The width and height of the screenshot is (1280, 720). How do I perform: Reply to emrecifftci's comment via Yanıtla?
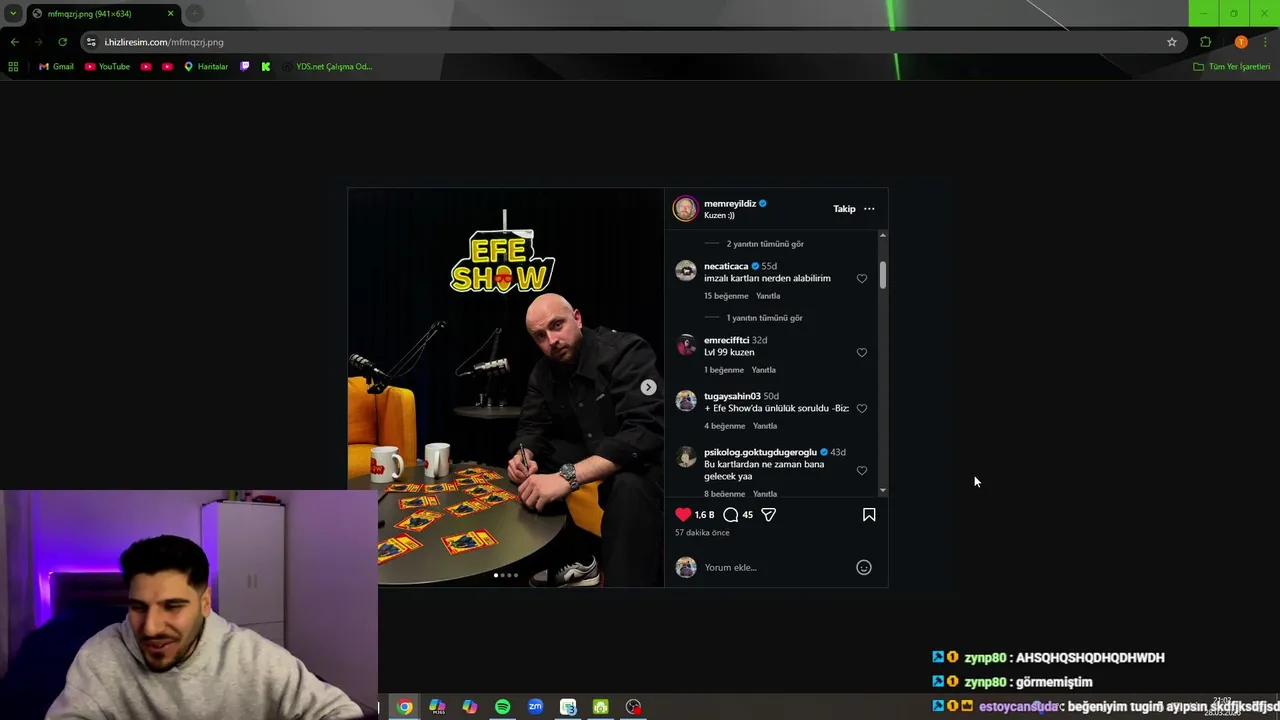[x=763, y=370]
